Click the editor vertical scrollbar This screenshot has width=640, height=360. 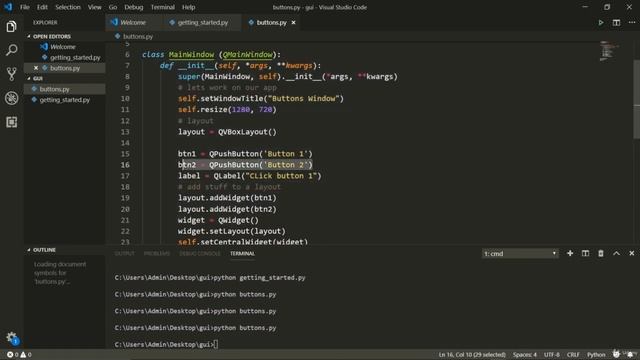click(636, 99)
